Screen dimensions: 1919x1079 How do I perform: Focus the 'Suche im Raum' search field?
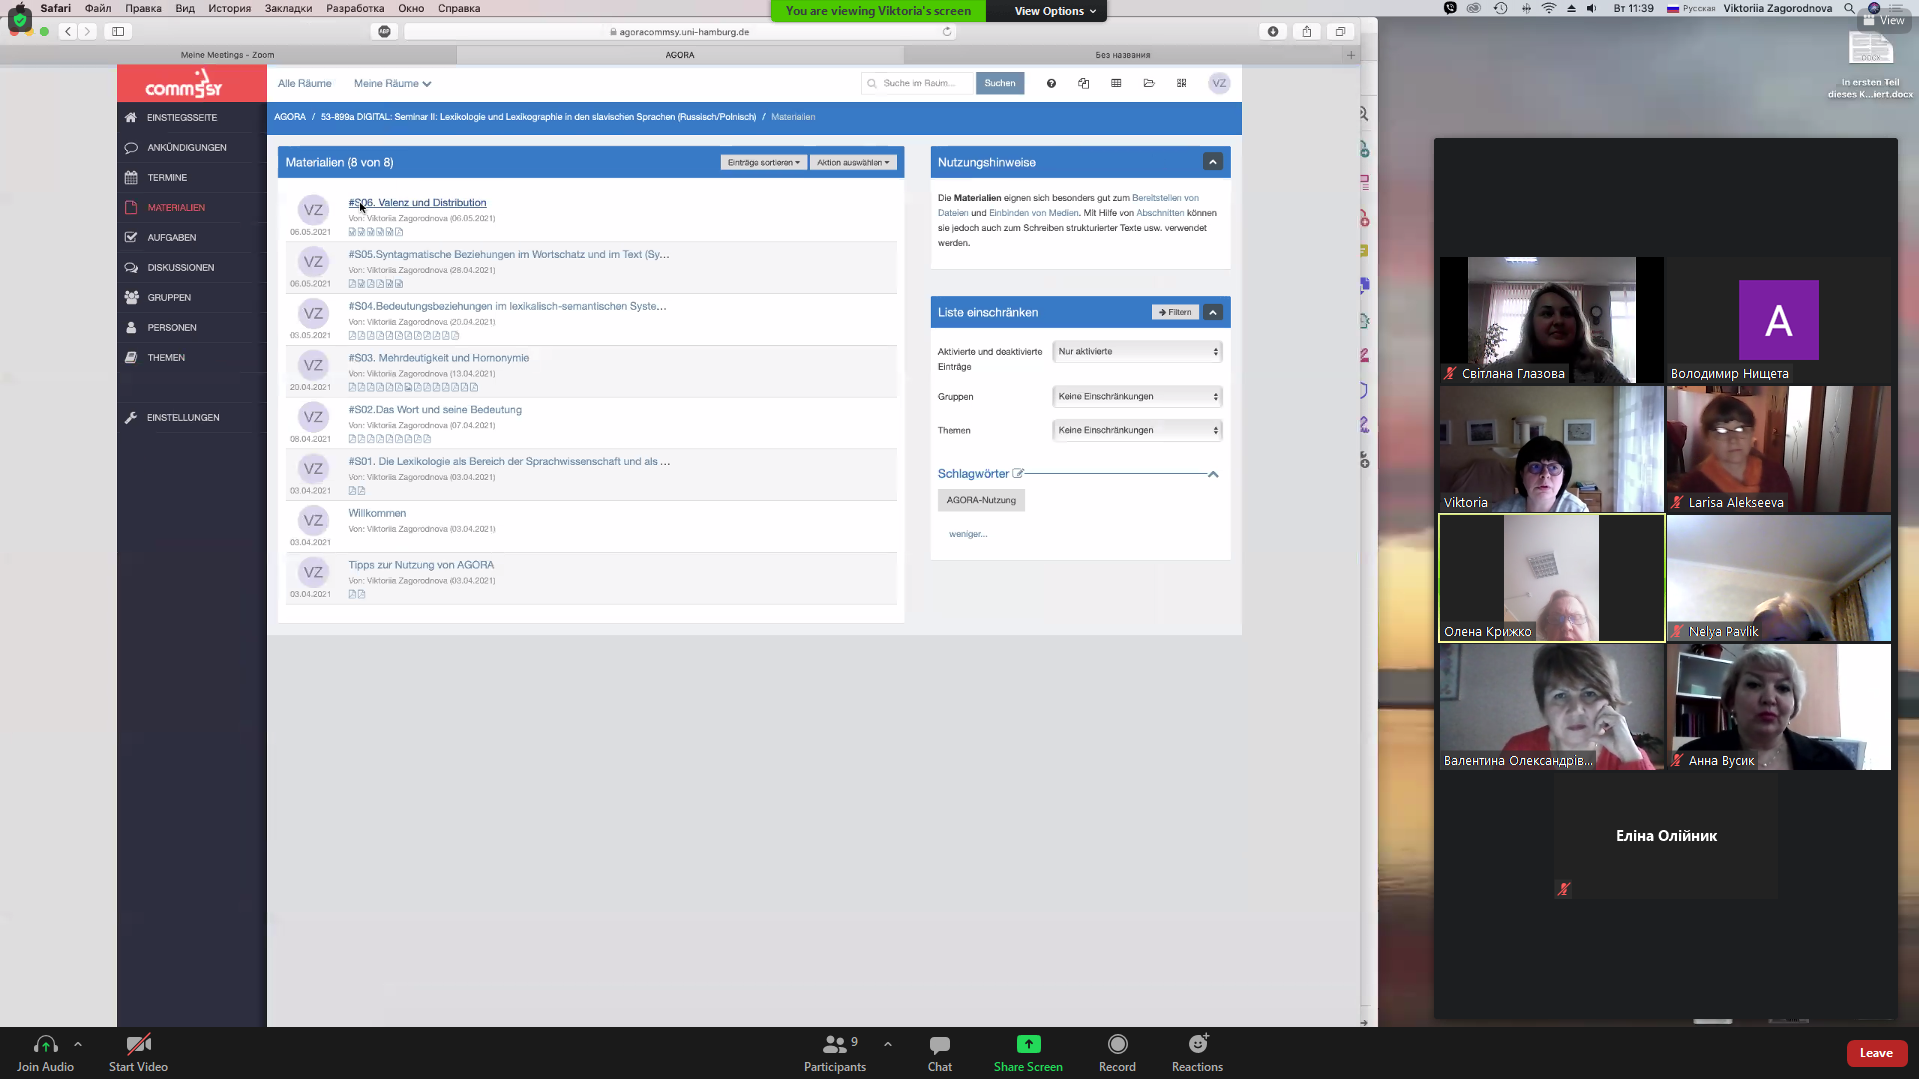tap(918, 84)
